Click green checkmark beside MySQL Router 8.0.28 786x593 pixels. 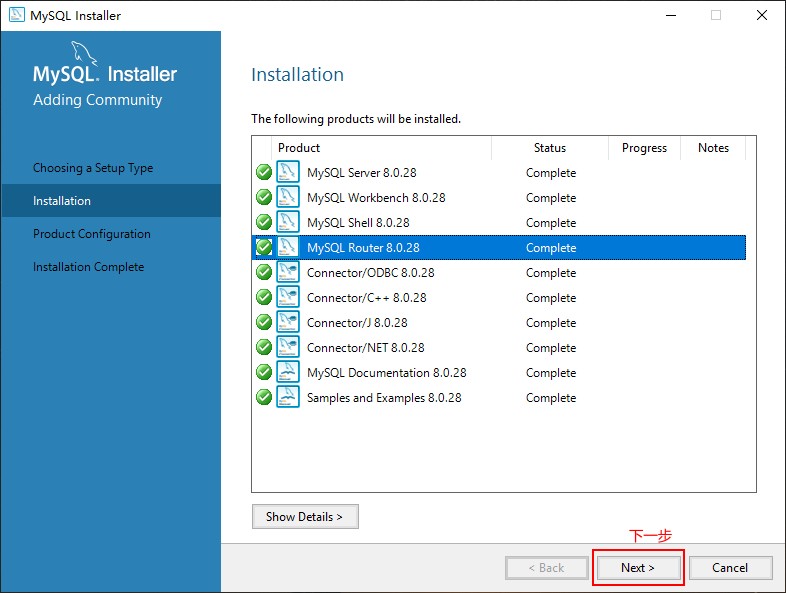click(264, 247)
